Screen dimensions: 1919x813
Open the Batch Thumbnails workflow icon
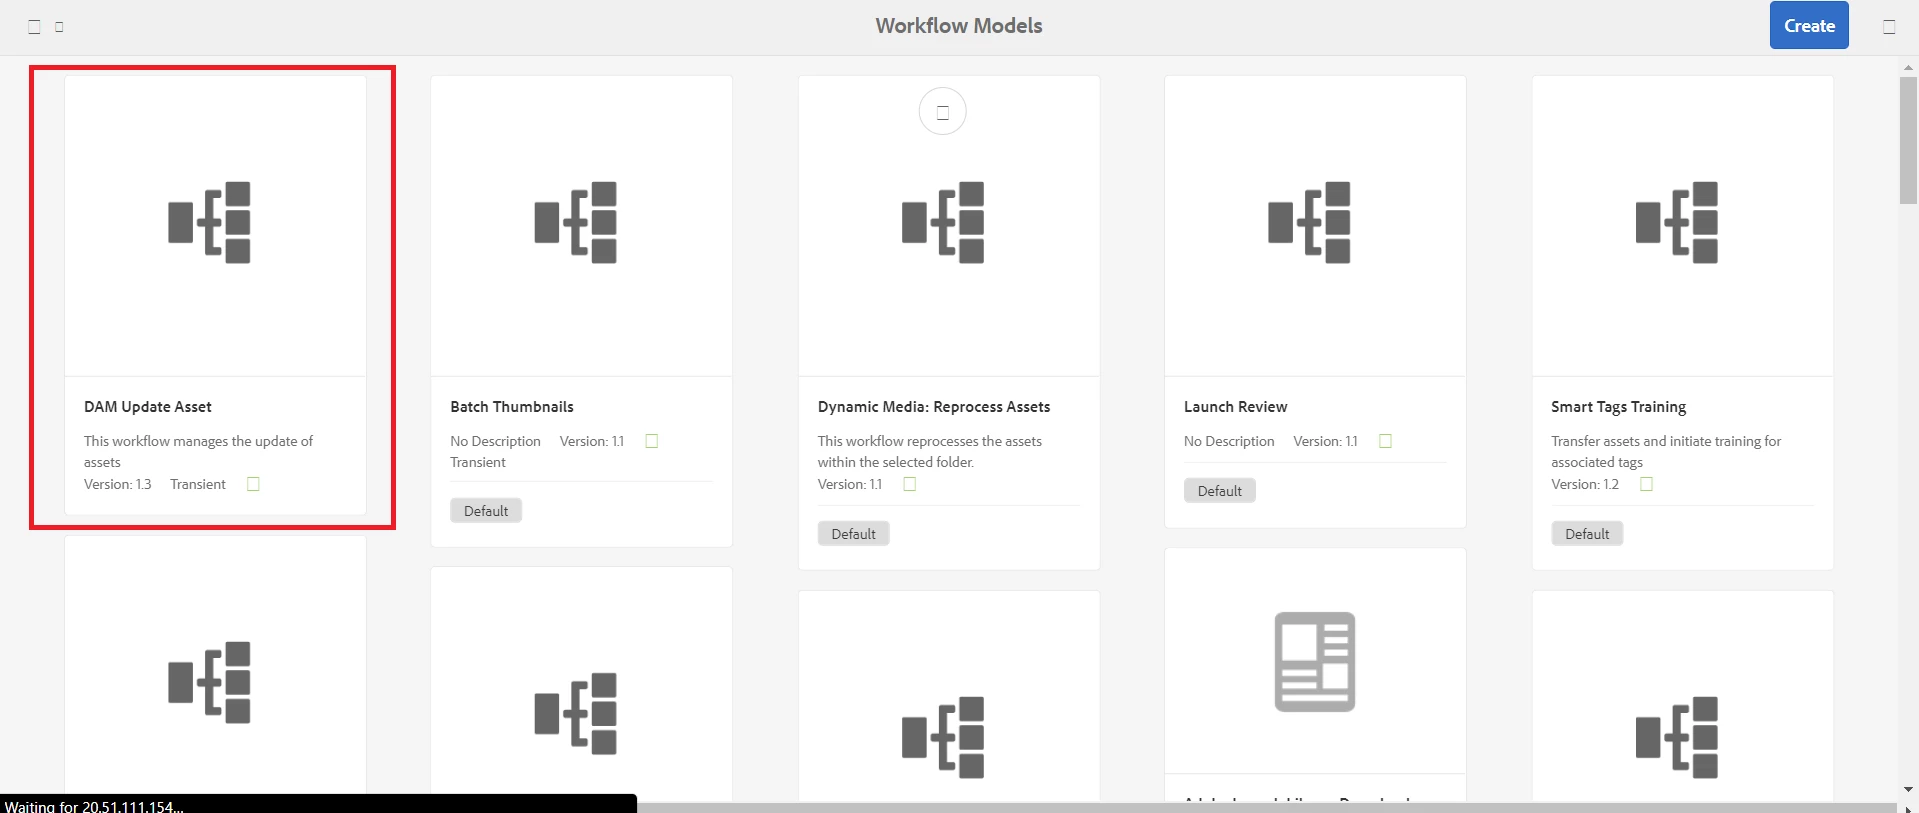[576, 222]
